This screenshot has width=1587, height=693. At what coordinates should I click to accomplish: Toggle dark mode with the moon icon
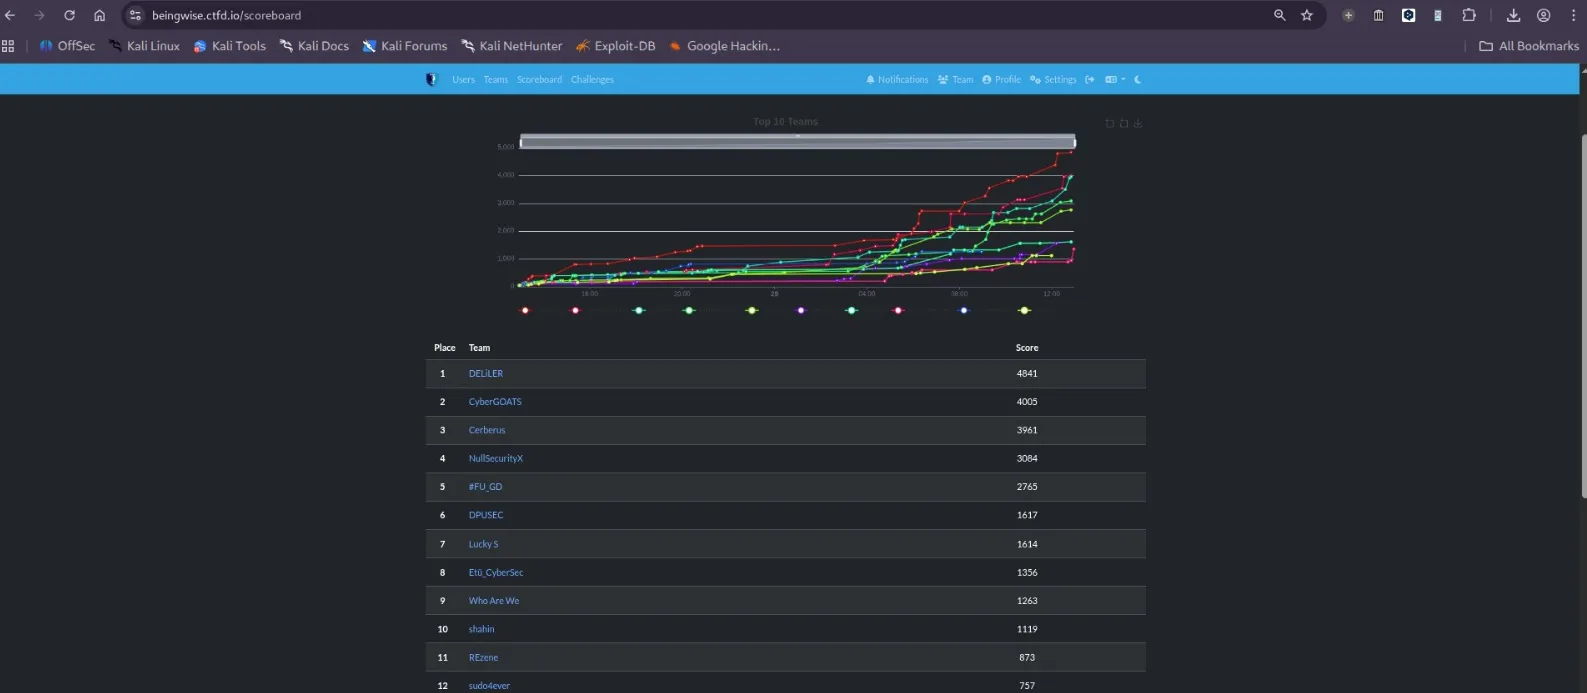(x=1137, y=79)
